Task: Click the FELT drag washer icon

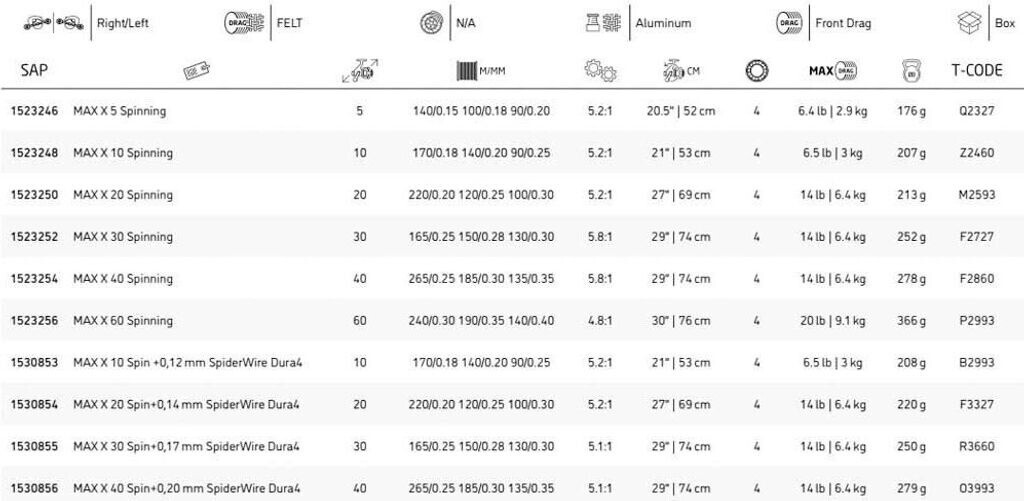Action: [243, 23]
